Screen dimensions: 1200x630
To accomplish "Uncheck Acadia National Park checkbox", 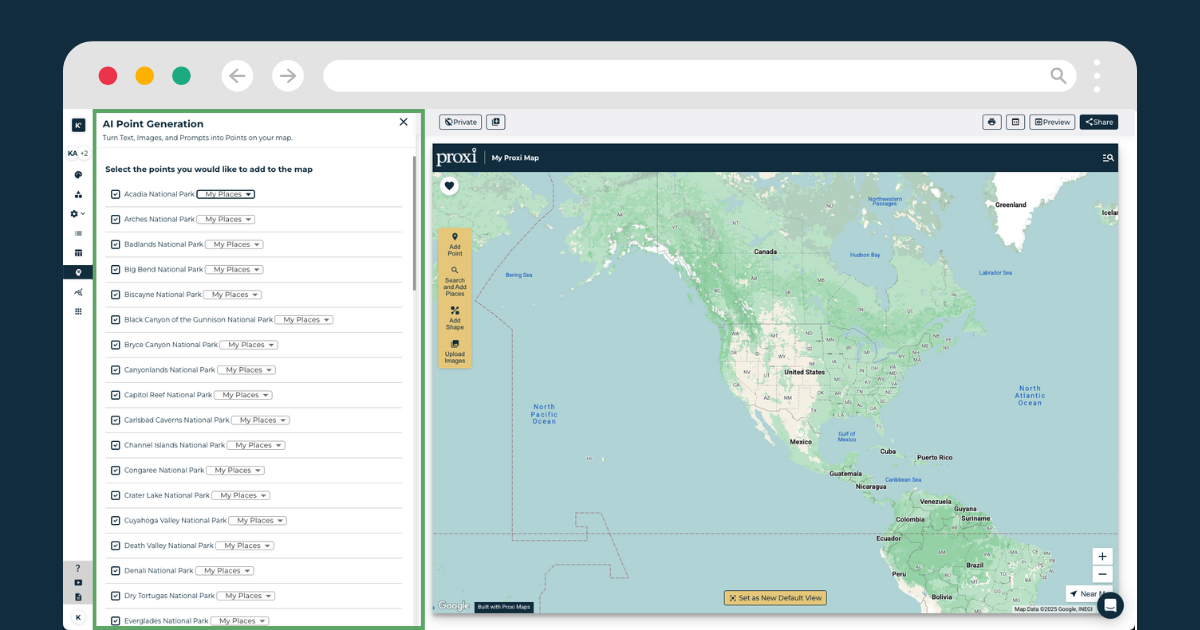I will point(116,194).
